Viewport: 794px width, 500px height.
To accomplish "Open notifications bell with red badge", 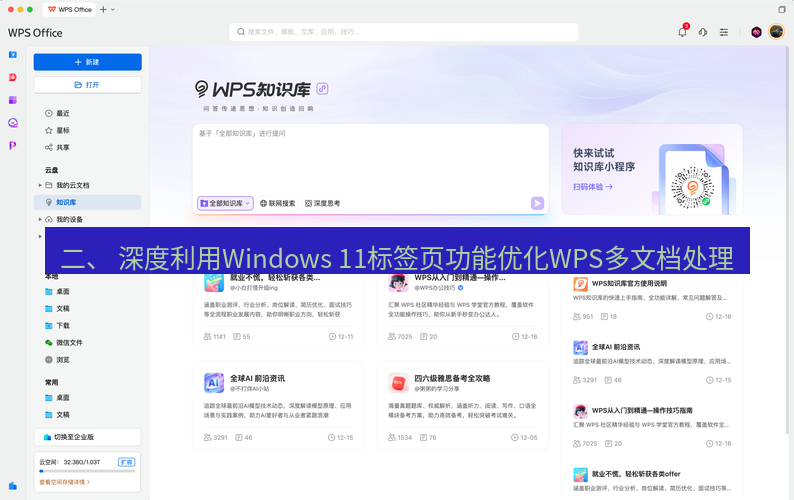I will coord(683,32).
